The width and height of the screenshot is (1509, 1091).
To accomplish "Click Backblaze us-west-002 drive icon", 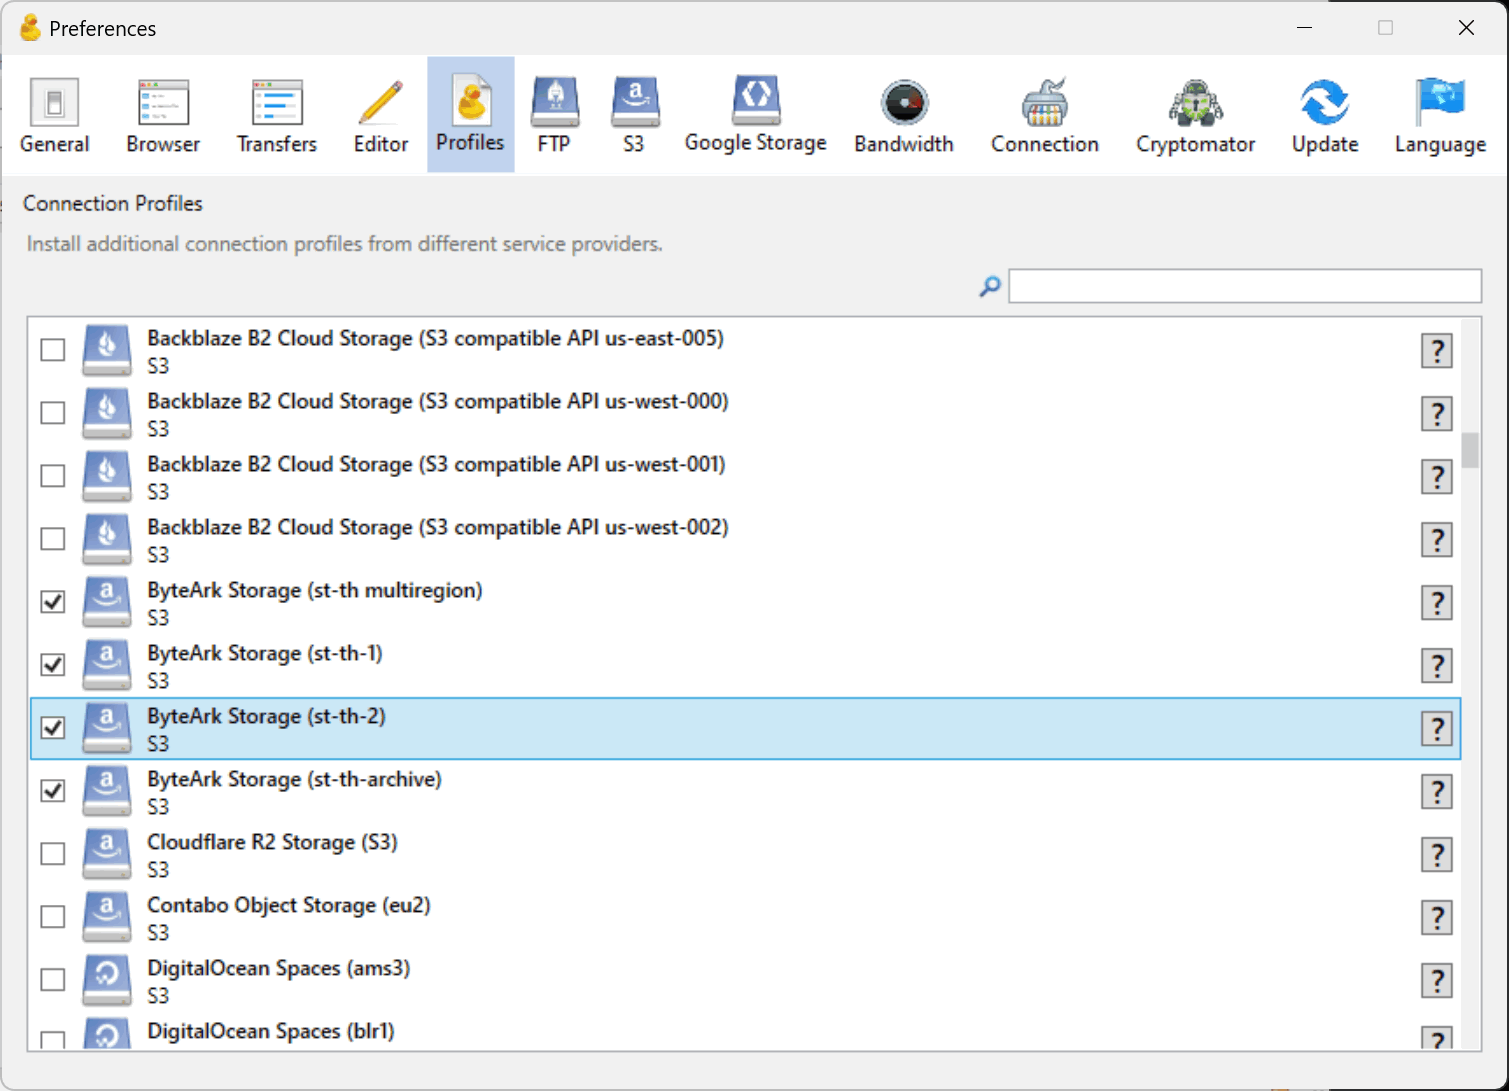I will click(107, 539).
